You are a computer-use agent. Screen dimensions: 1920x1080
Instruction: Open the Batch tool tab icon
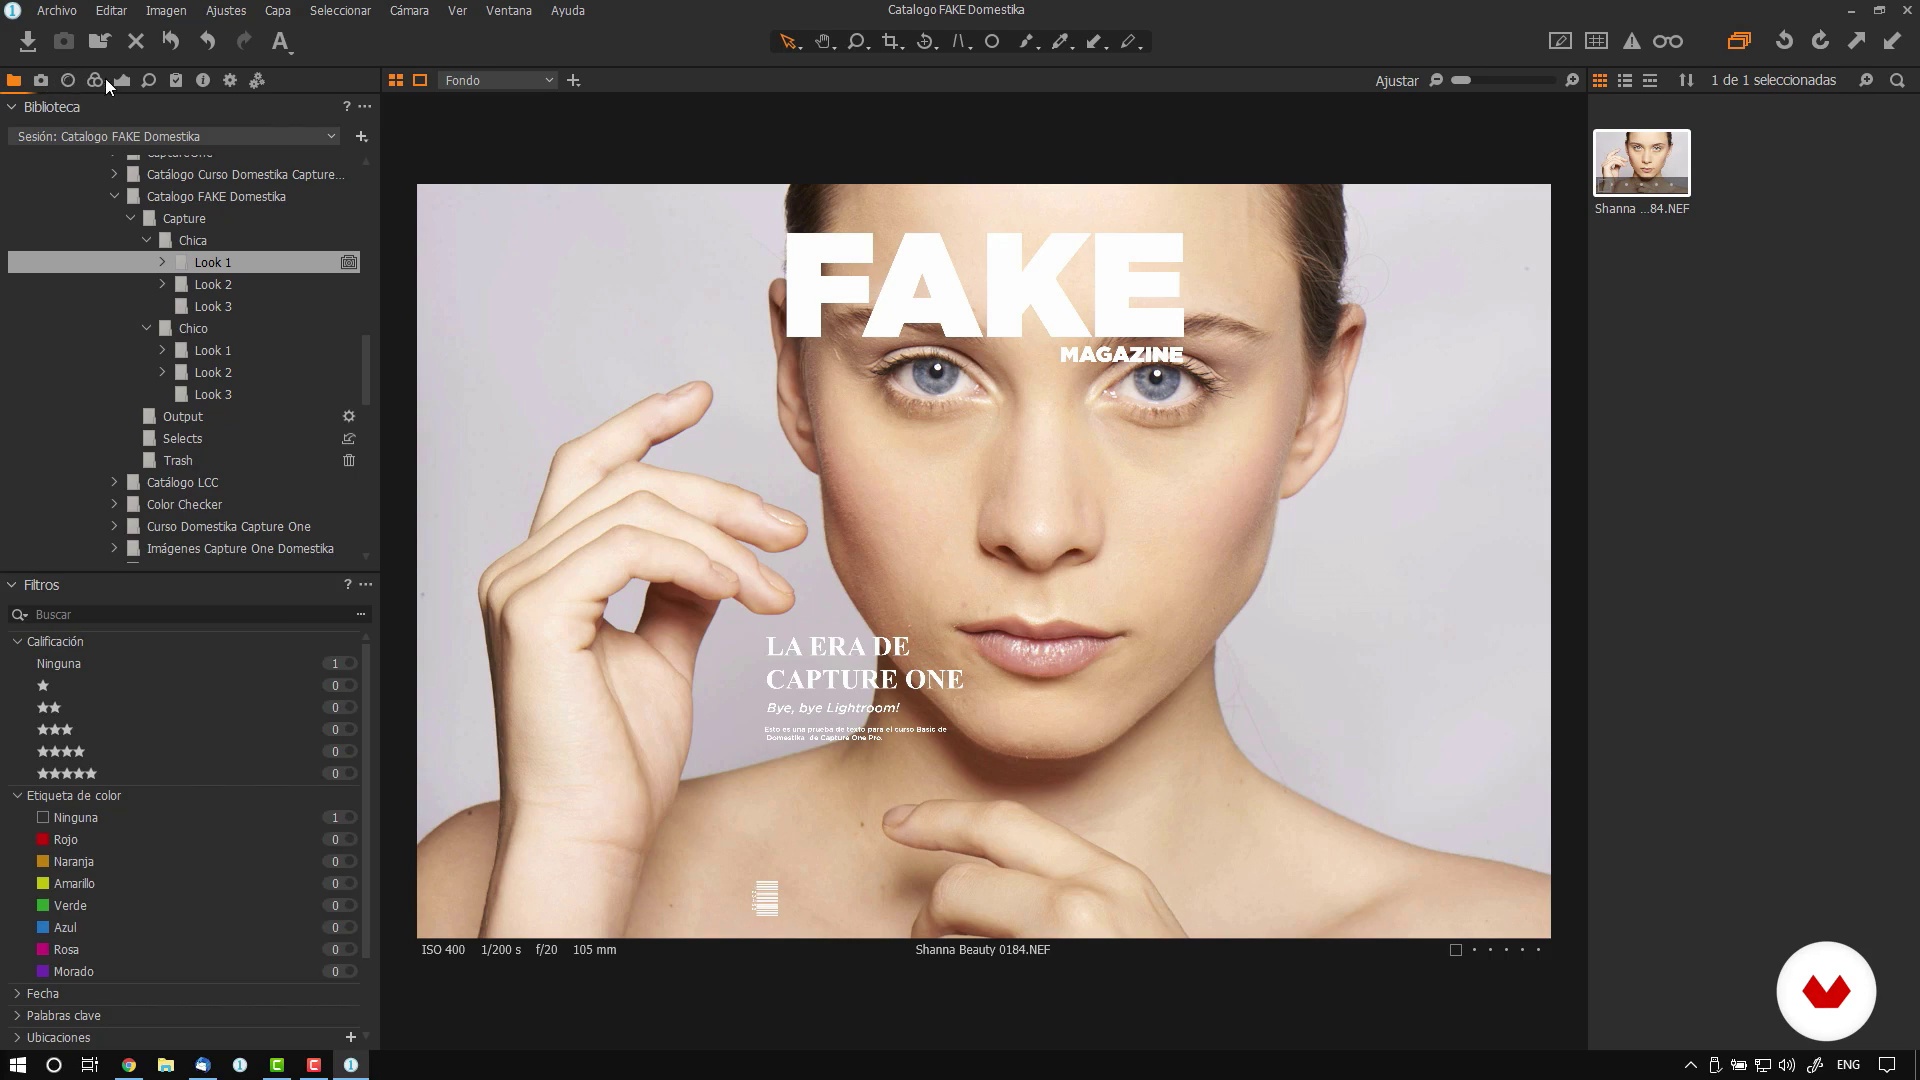tap(257, 80)
